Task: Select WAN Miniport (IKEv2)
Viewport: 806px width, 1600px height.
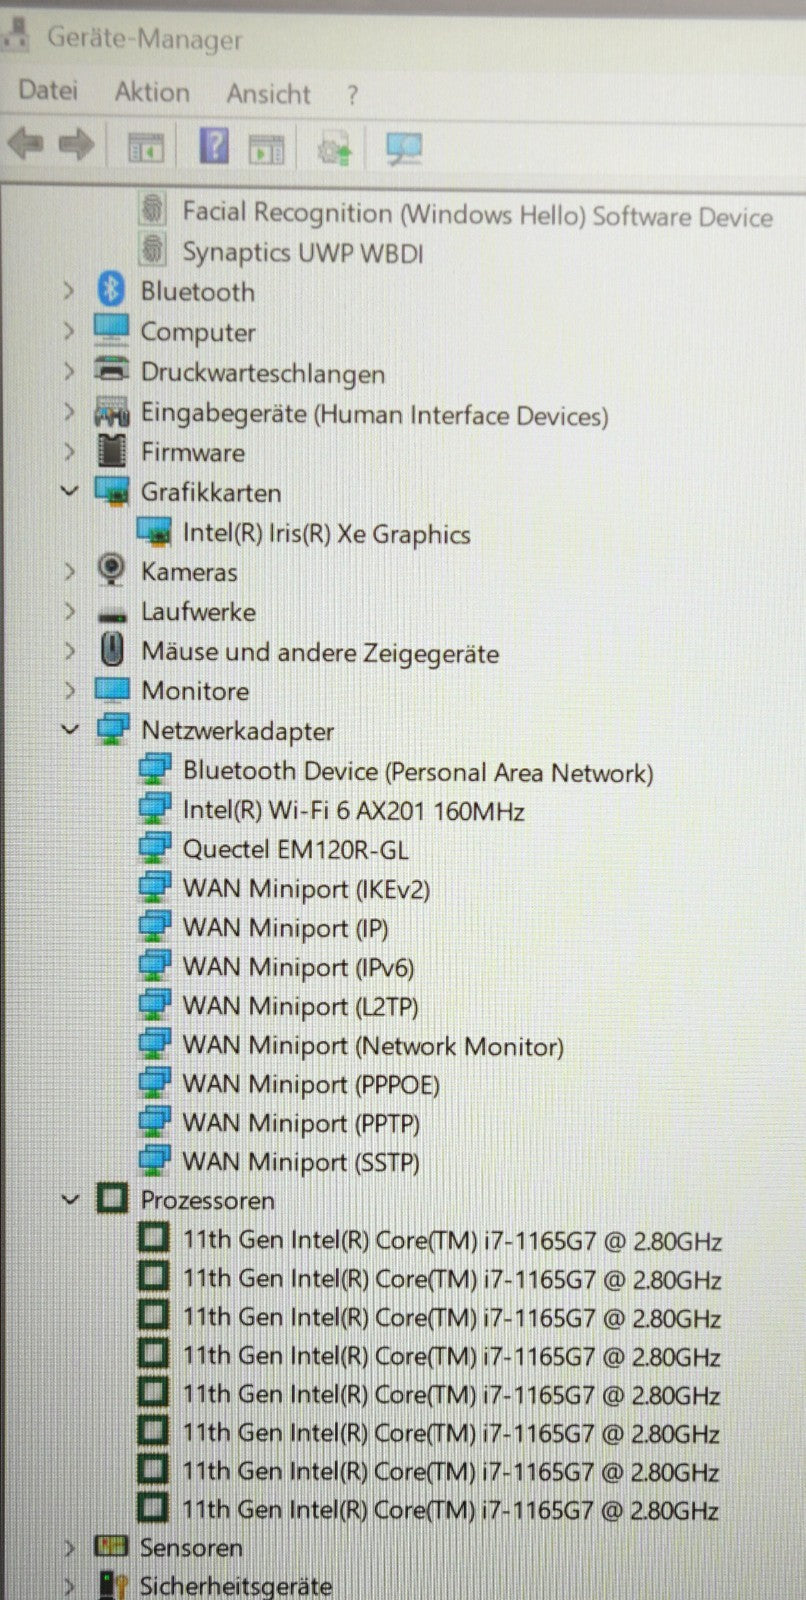Action: pyautogui.click(x=306, y=888)
